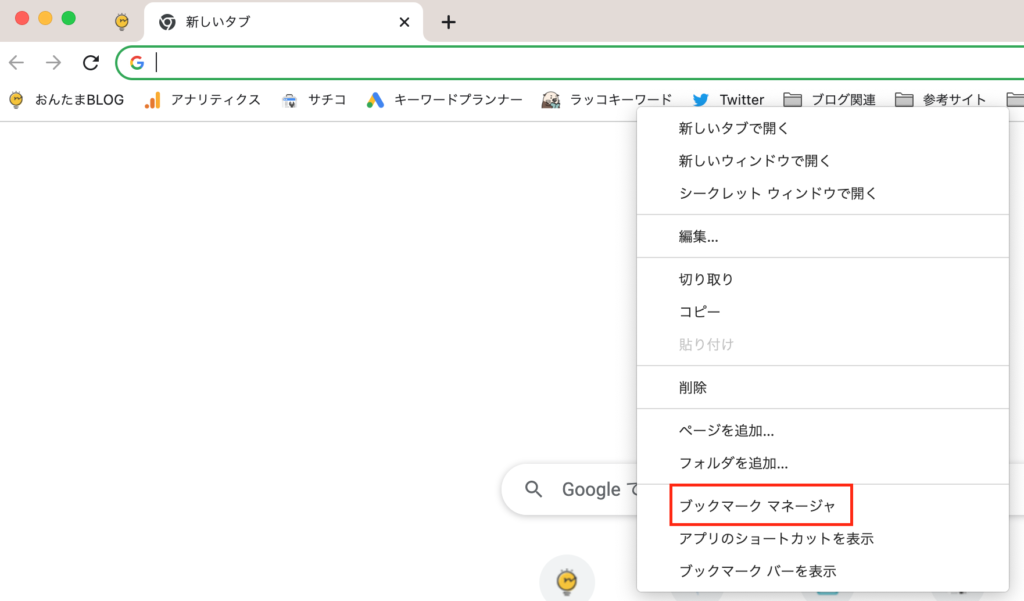Choose フォルダを追加... menu item
The height and width of the screenshot is (601, 1024).
pos(823,463)
